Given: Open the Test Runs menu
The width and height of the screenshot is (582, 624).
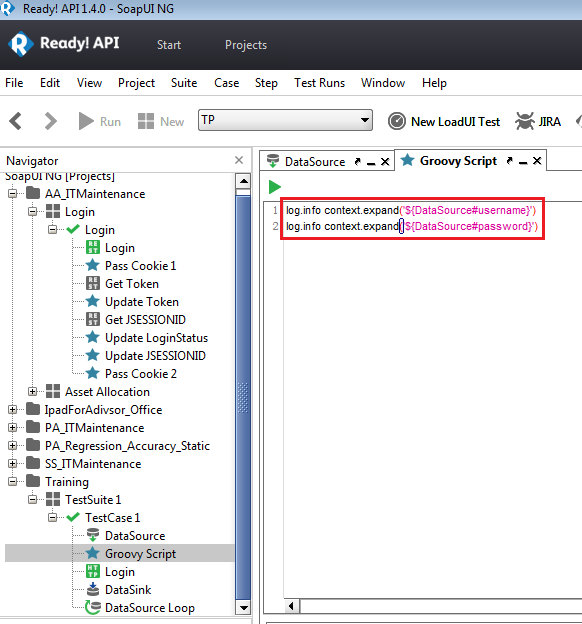Looking at the screenshot, I should (319, 83).
